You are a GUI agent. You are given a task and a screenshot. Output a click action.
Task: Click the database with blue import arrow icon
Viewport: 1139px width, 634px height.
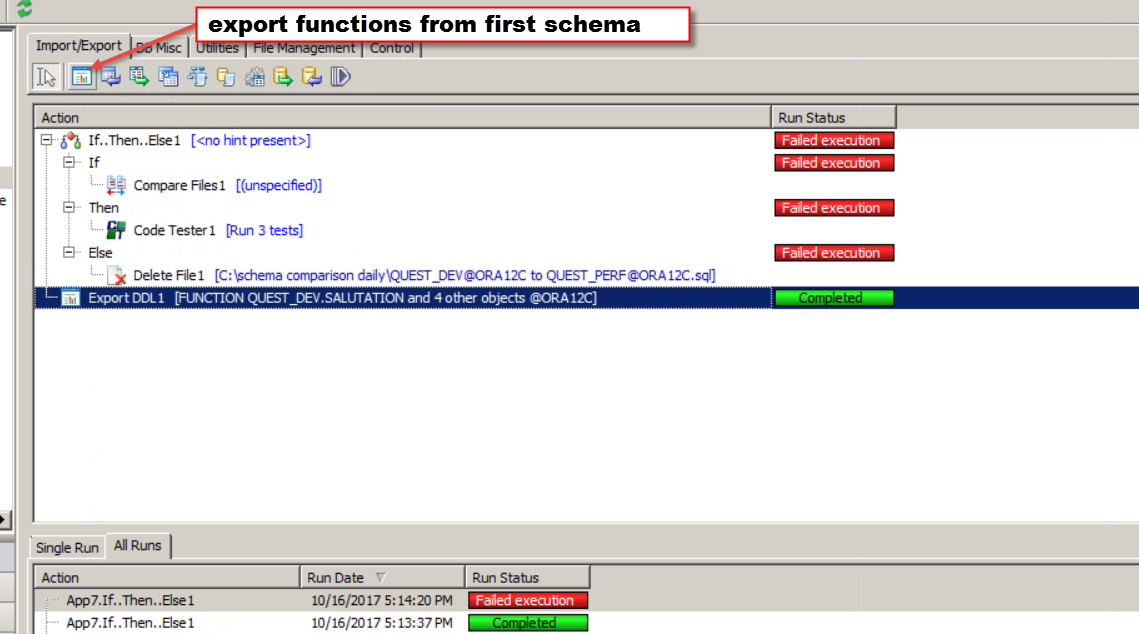312,76
